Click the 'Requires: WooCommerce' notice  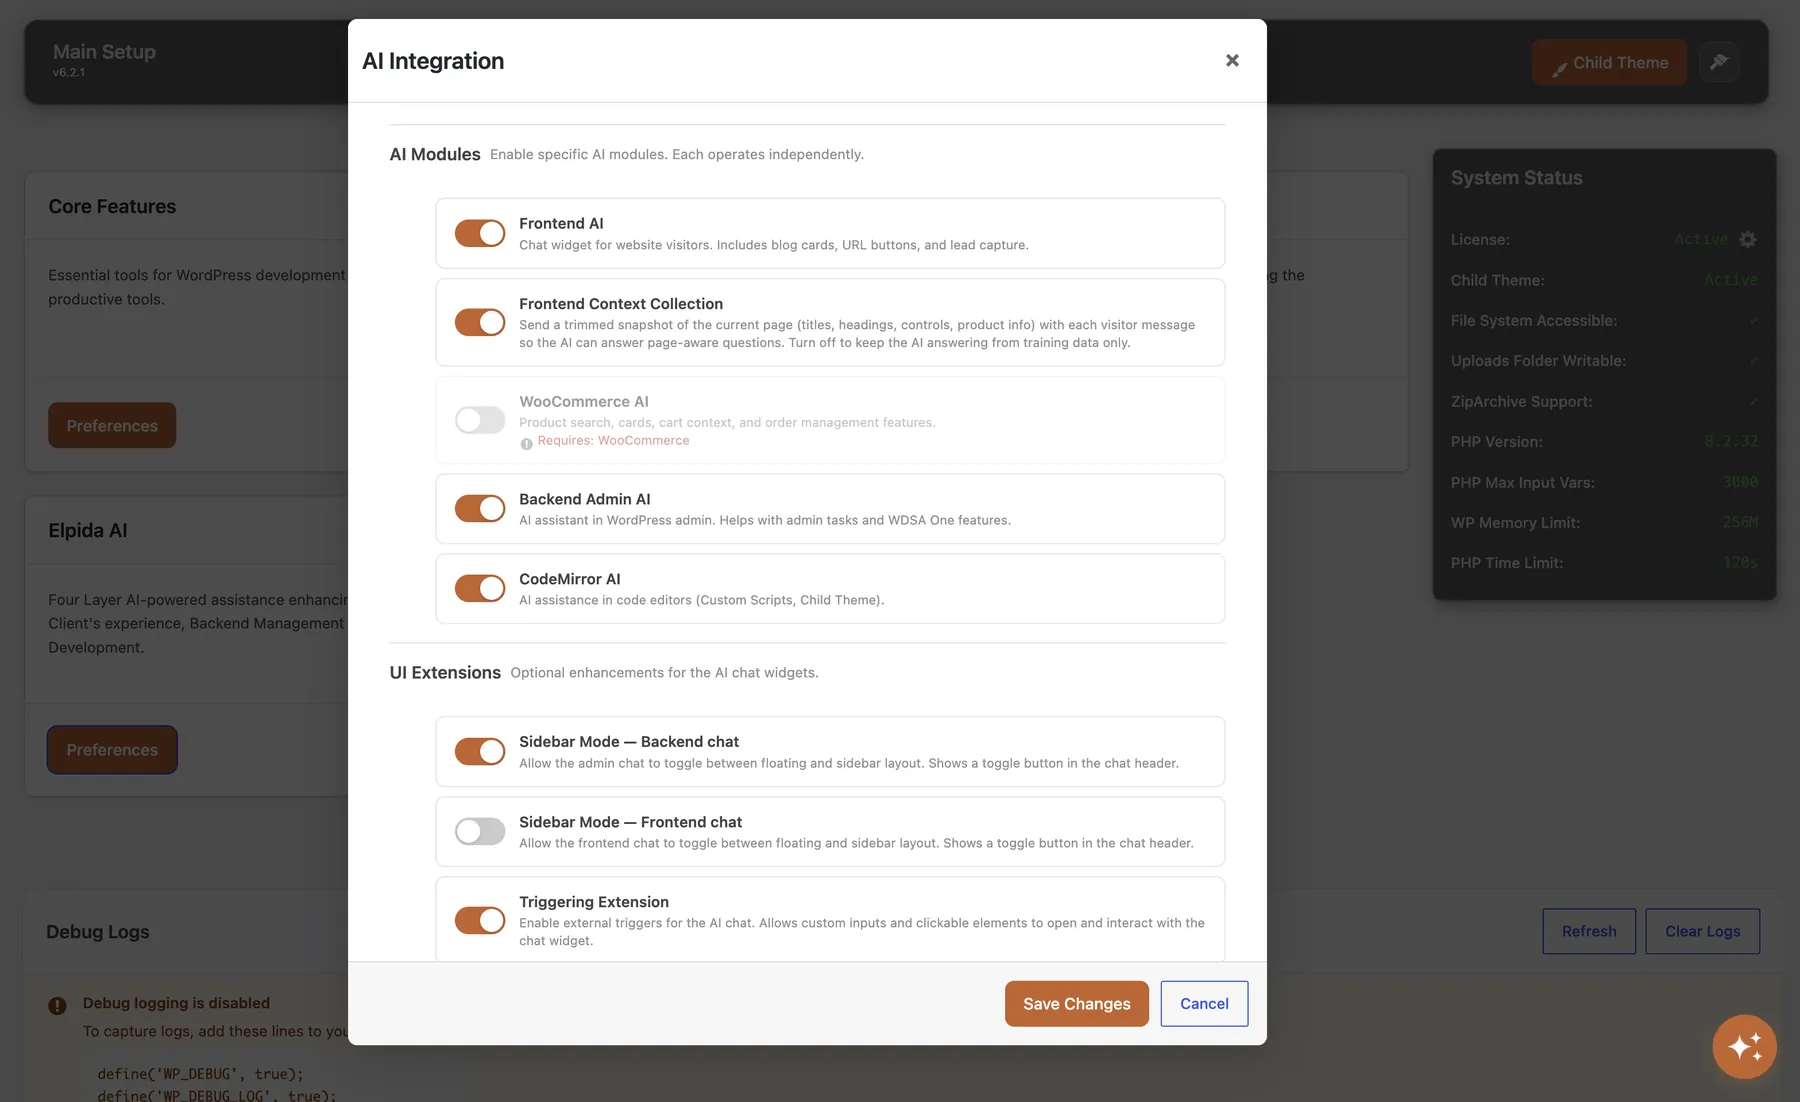(x=613, y=441)
